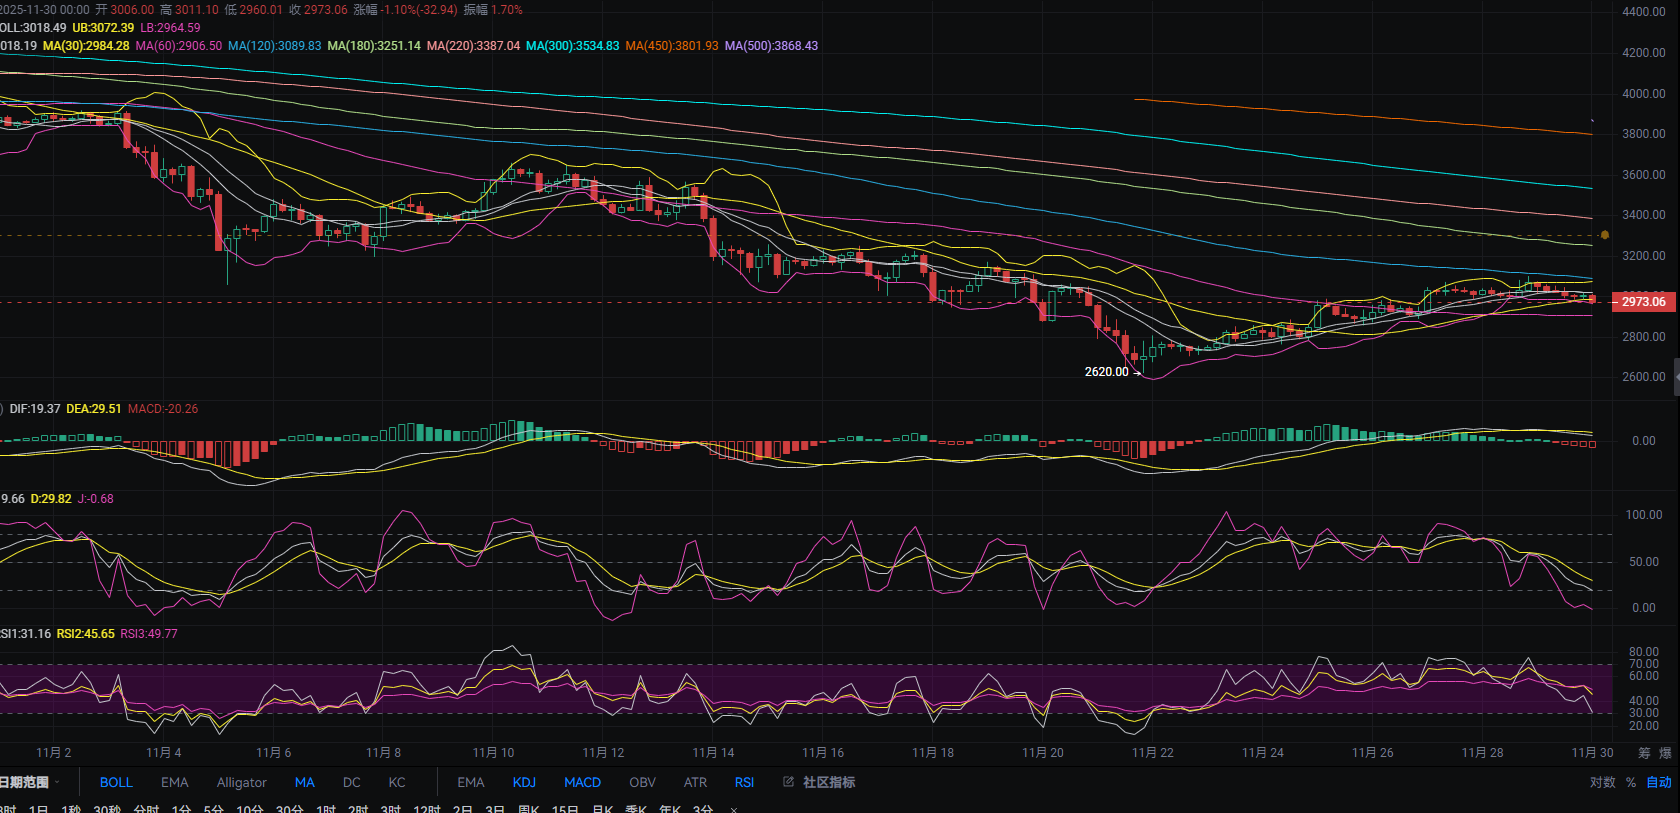Enable the Alligator overlay indicator

click(242, 782)
